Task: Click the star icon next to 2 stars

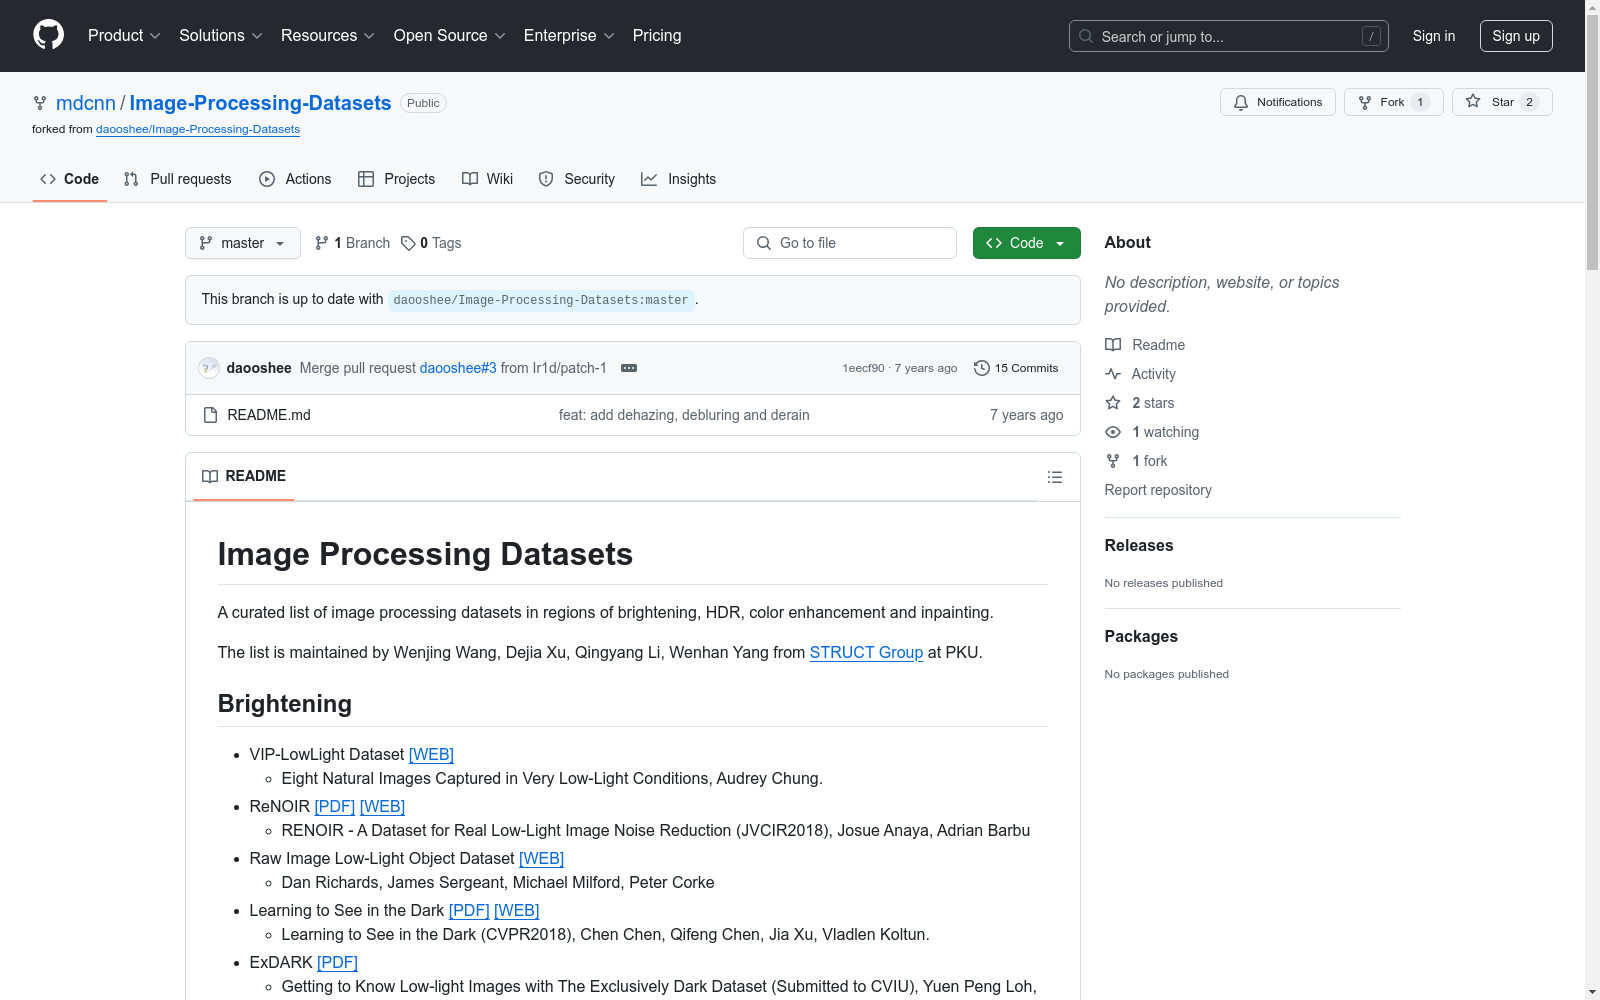Action: tap(1113, 403)
